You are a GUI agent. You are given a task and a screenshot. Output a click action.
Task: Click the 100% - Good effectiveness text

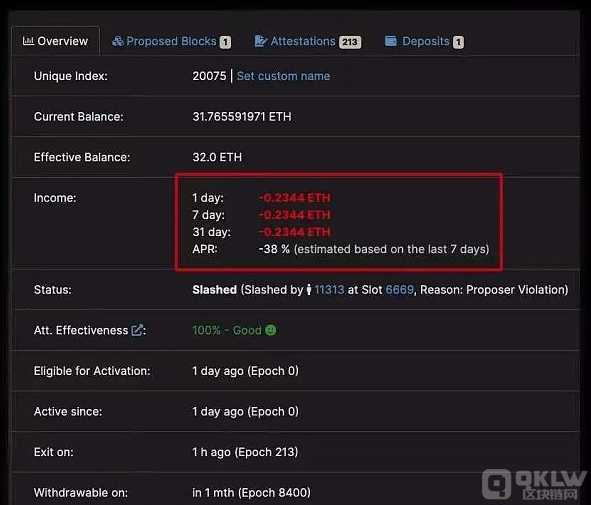[x=227, y=330]
